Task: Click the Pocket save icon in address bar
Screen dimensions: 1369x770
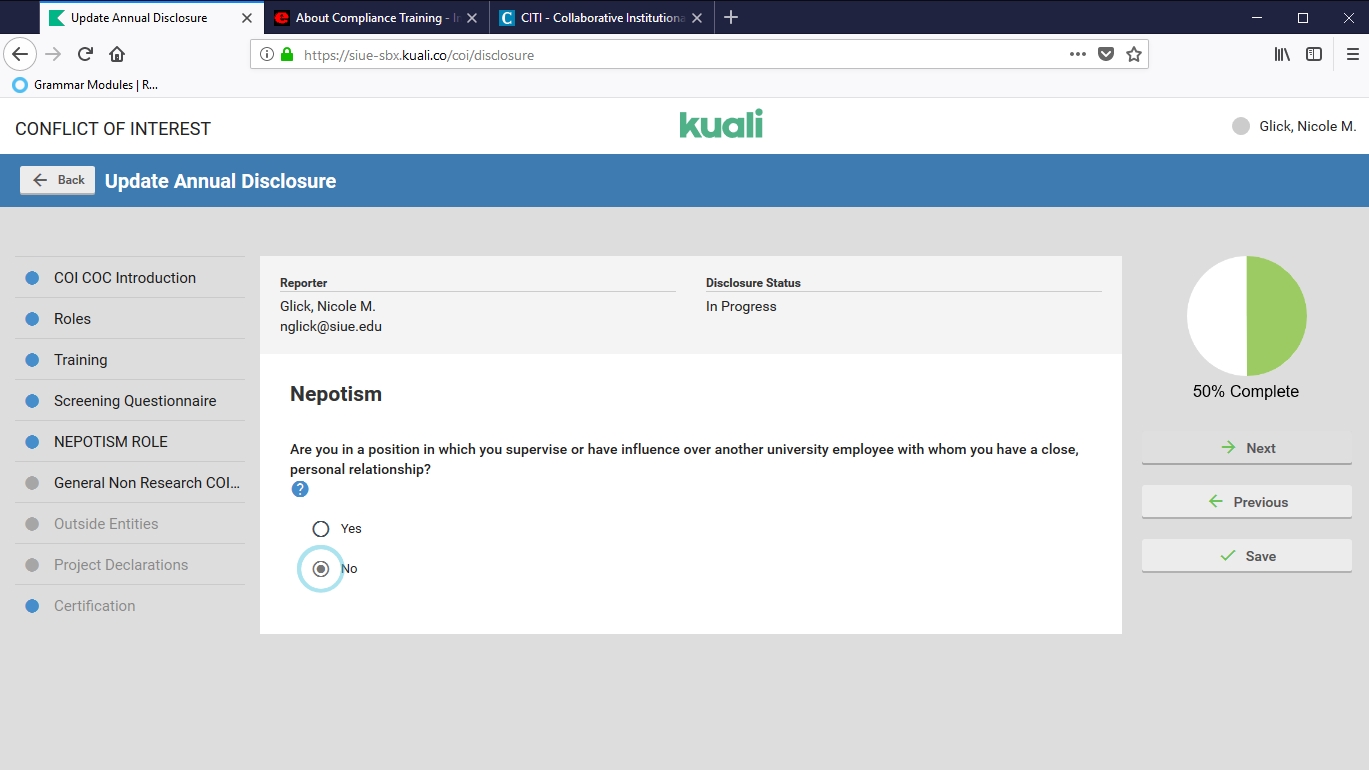Action: click(x=1105, y=55)
